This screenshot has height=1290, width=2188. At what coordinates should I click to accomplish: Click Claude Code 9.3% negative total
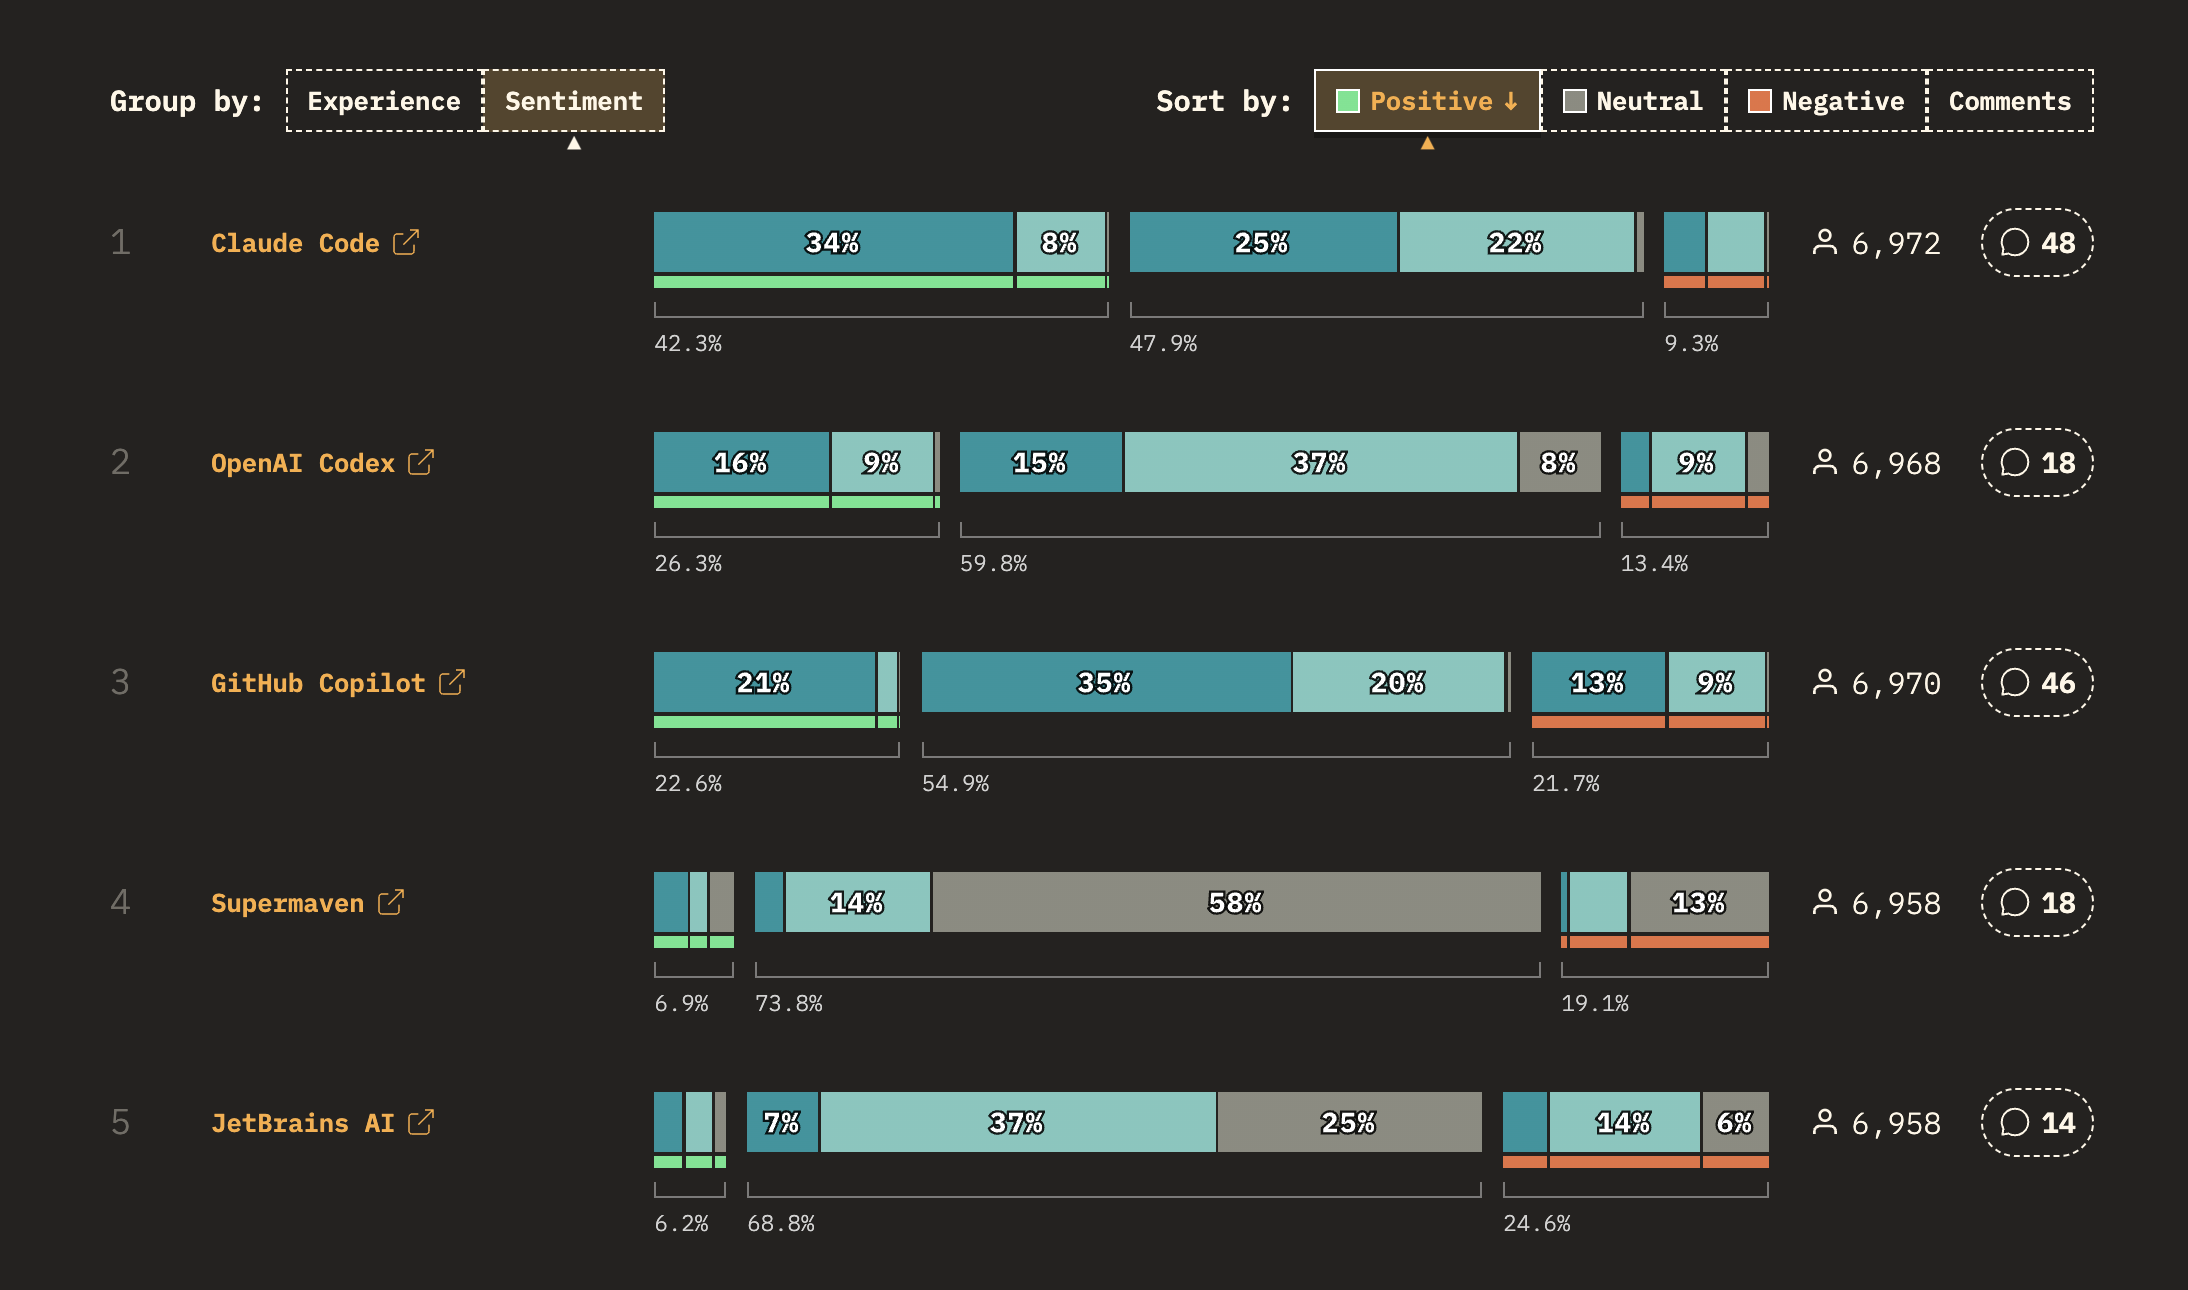[x=1691, y=343]
